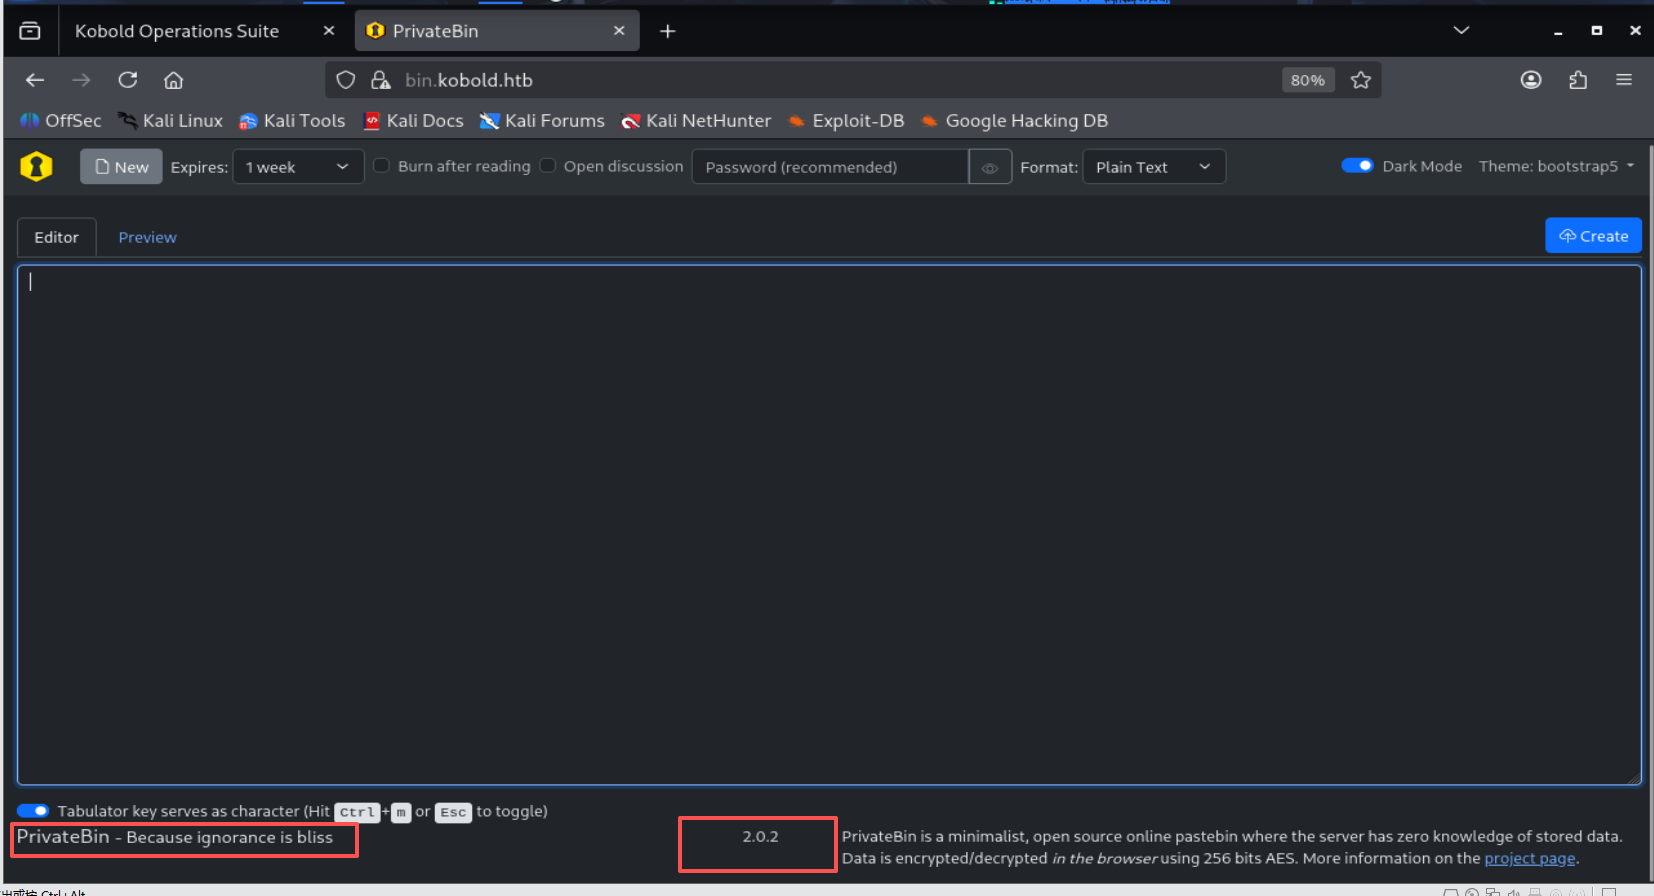
Task: Switch to the Preview tab
Action: coord(148,237)
